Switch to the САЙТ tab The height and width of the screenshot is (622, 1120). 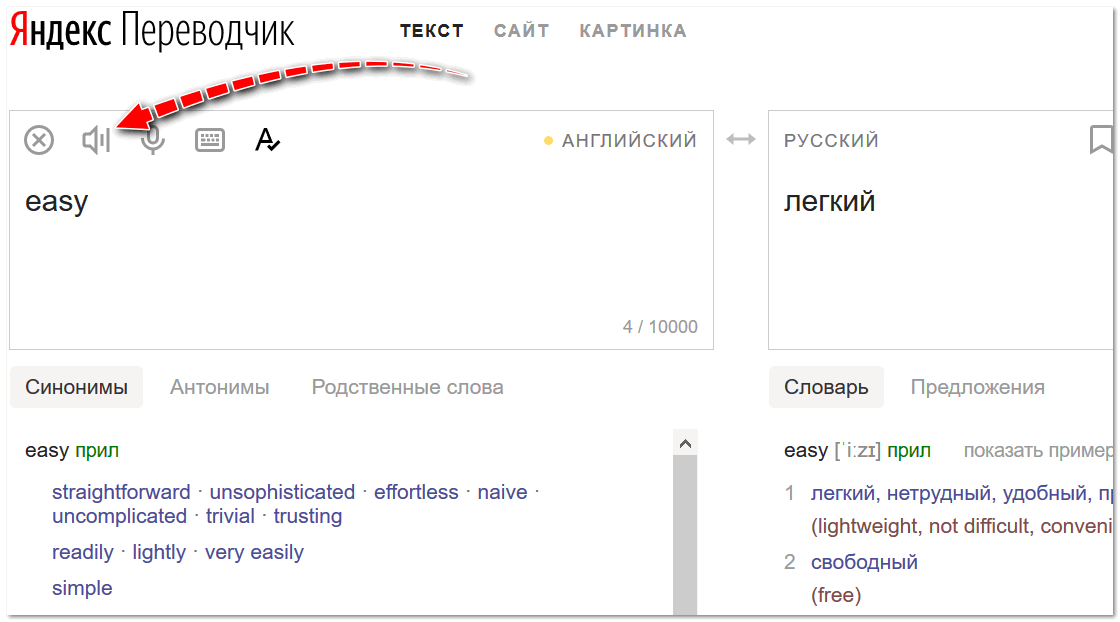point(521,31)
